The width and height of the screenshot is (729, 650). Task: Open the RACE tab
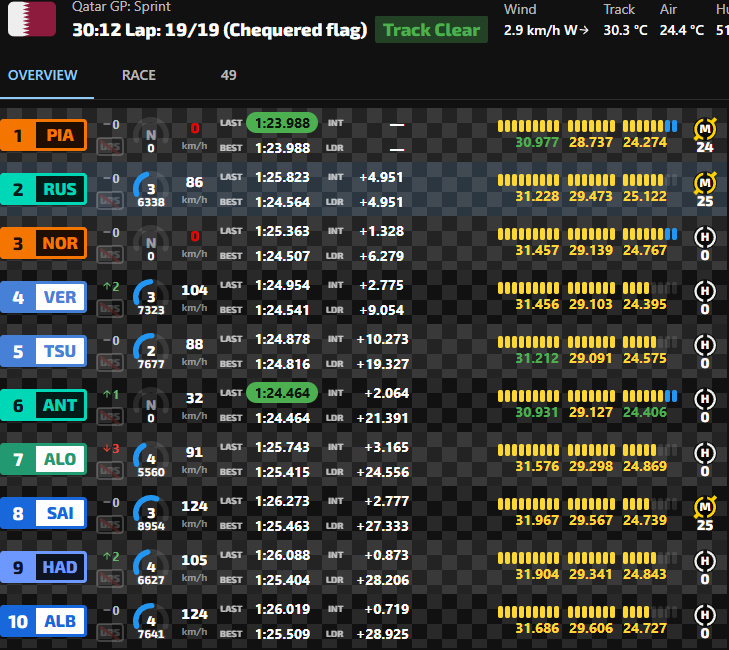pyautogui.click(x=139, y=76)
